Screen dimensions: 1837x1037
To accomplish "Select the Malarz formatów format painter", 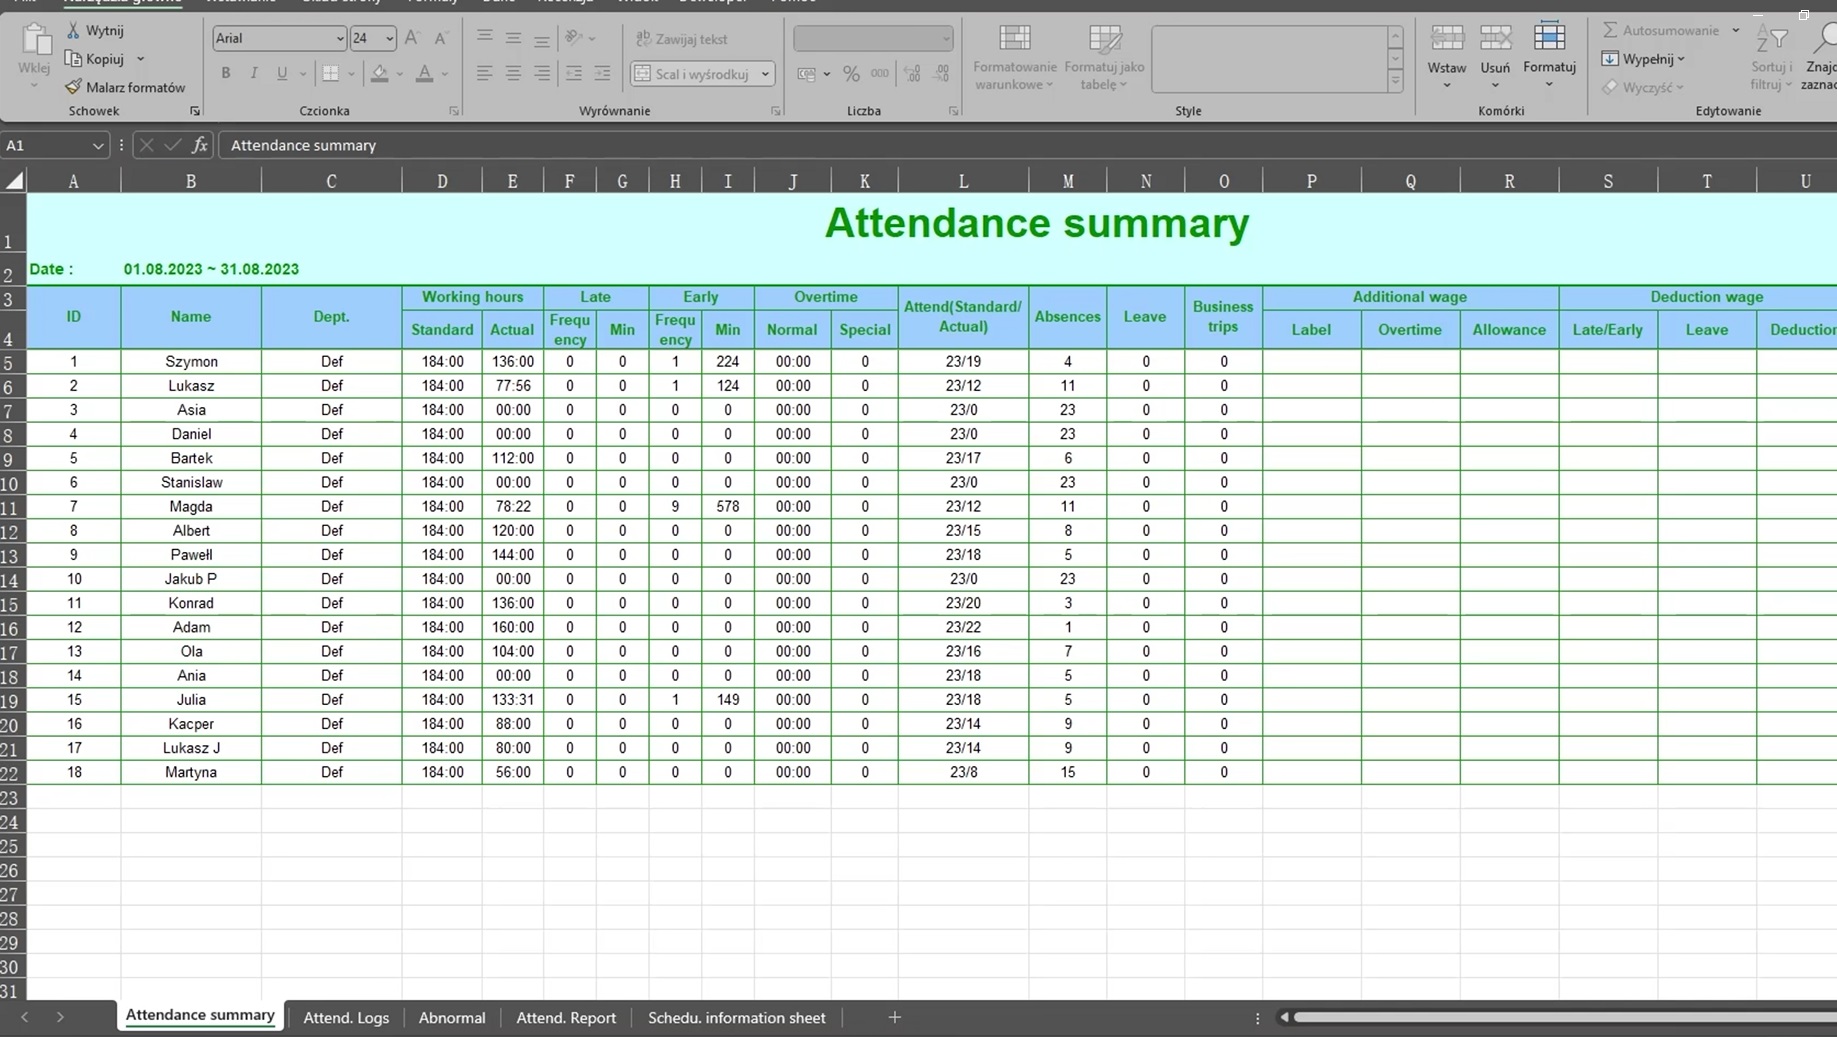I will pos(126,87).
